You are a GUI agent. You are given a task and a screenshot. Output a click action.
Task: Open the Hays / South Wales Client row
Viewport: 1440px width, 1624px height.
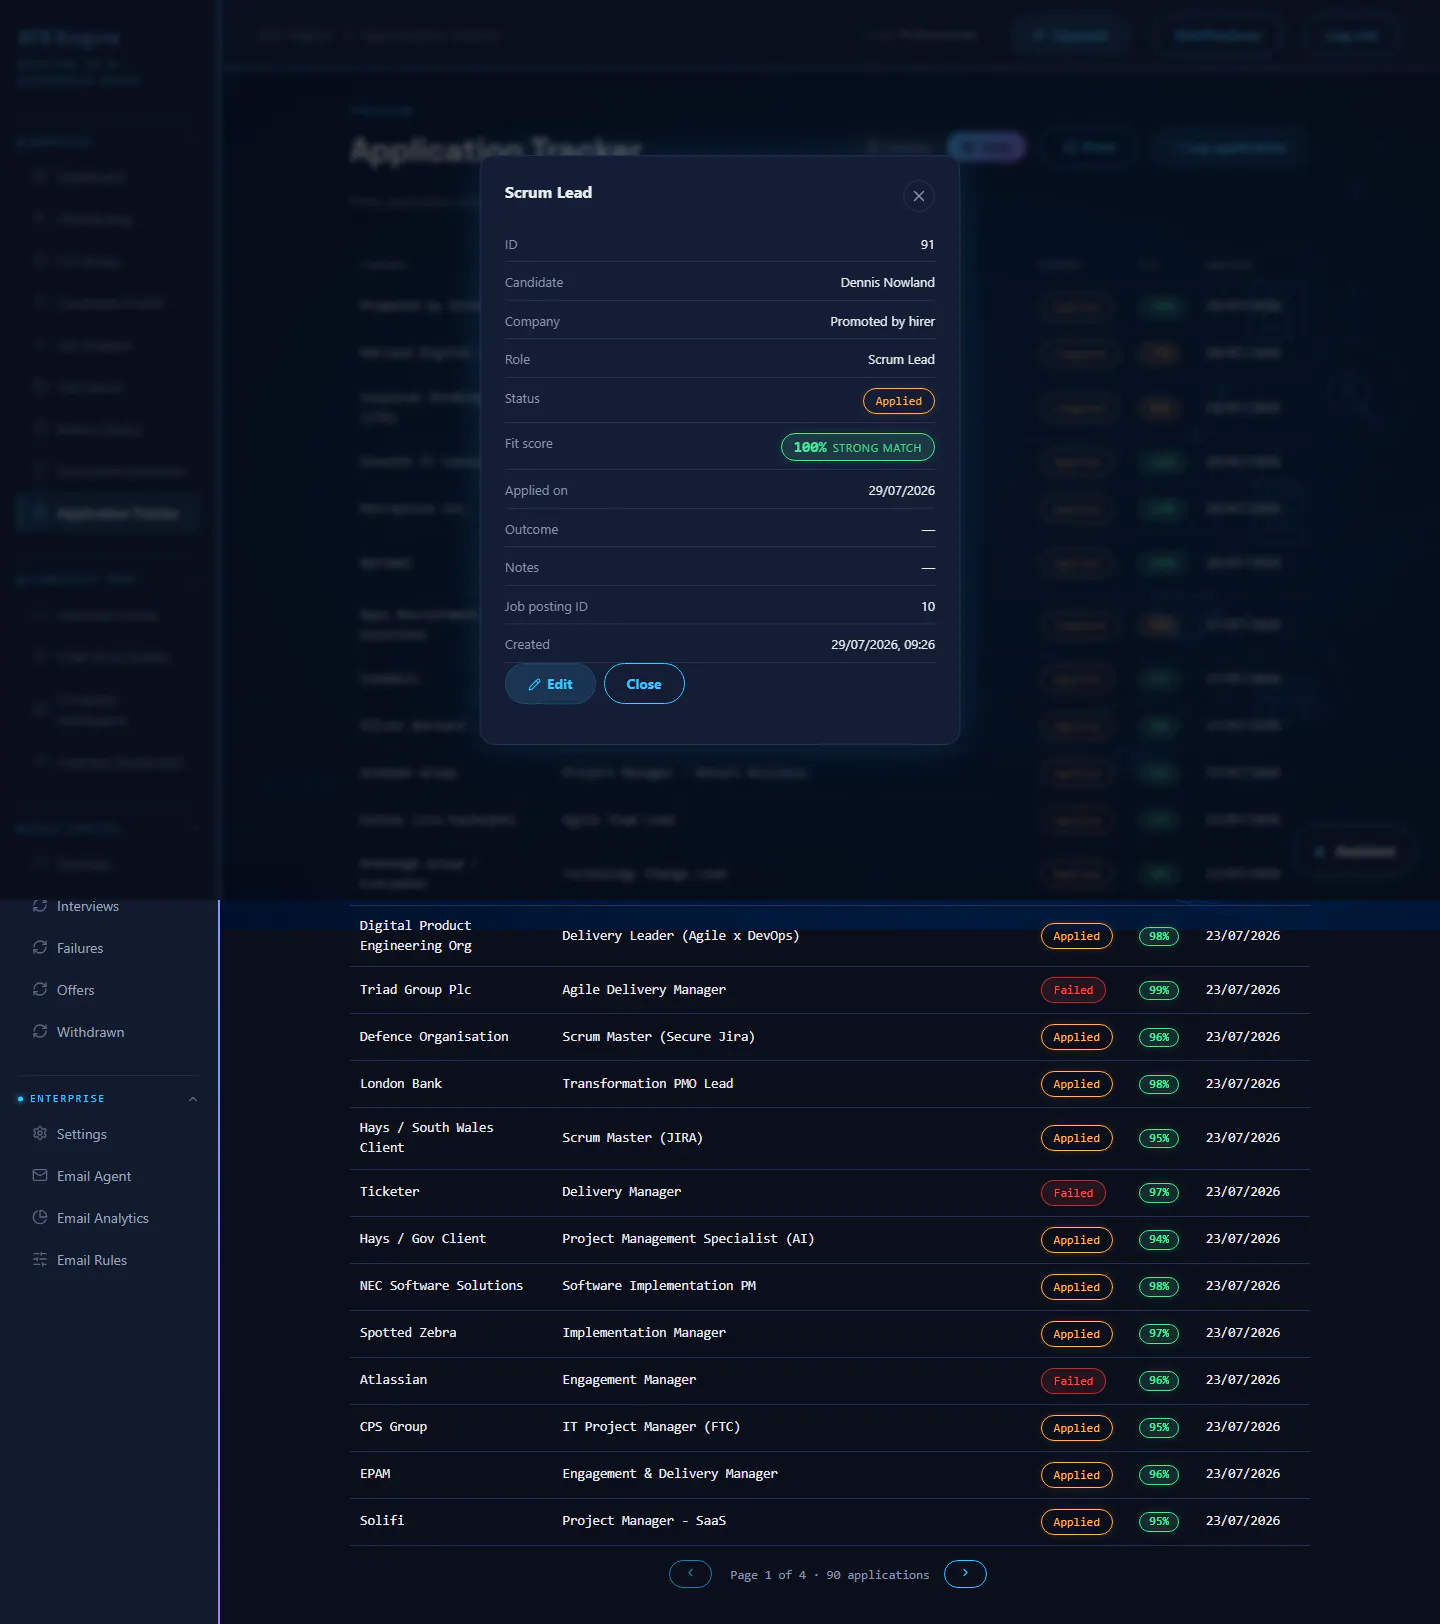pyautogui.click(x=830, y=1138)
